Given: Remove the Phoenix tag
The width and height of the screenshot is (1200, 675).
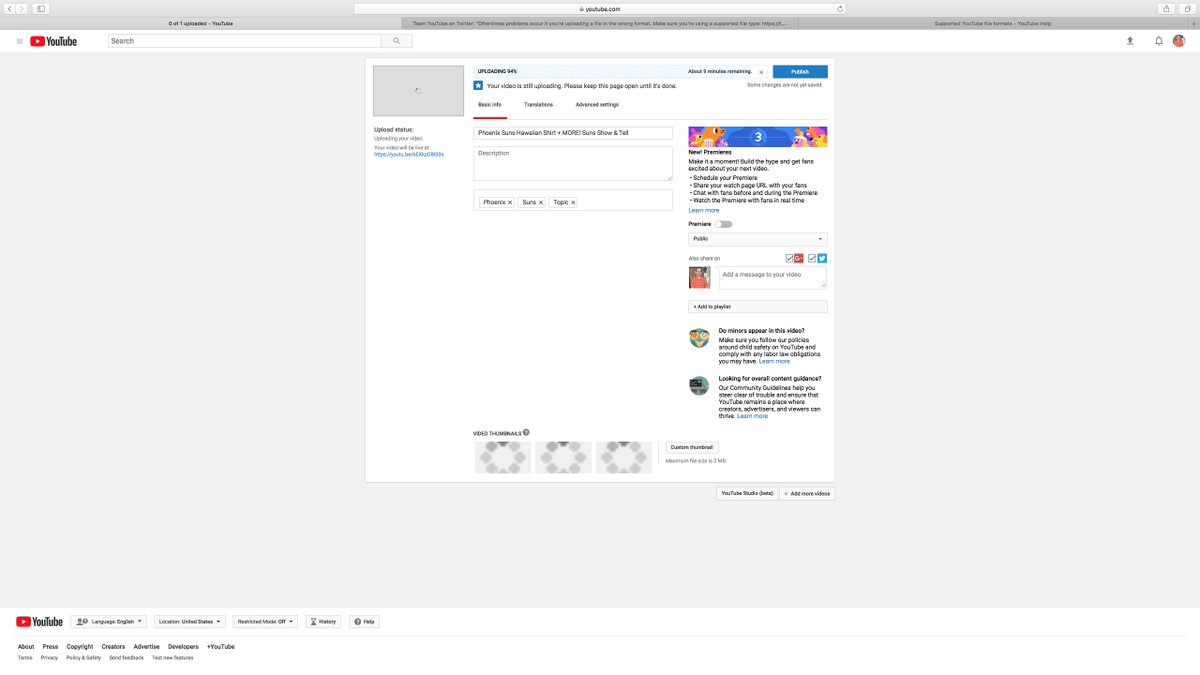Looking at the screenshot, I should [x=510, y=202].
